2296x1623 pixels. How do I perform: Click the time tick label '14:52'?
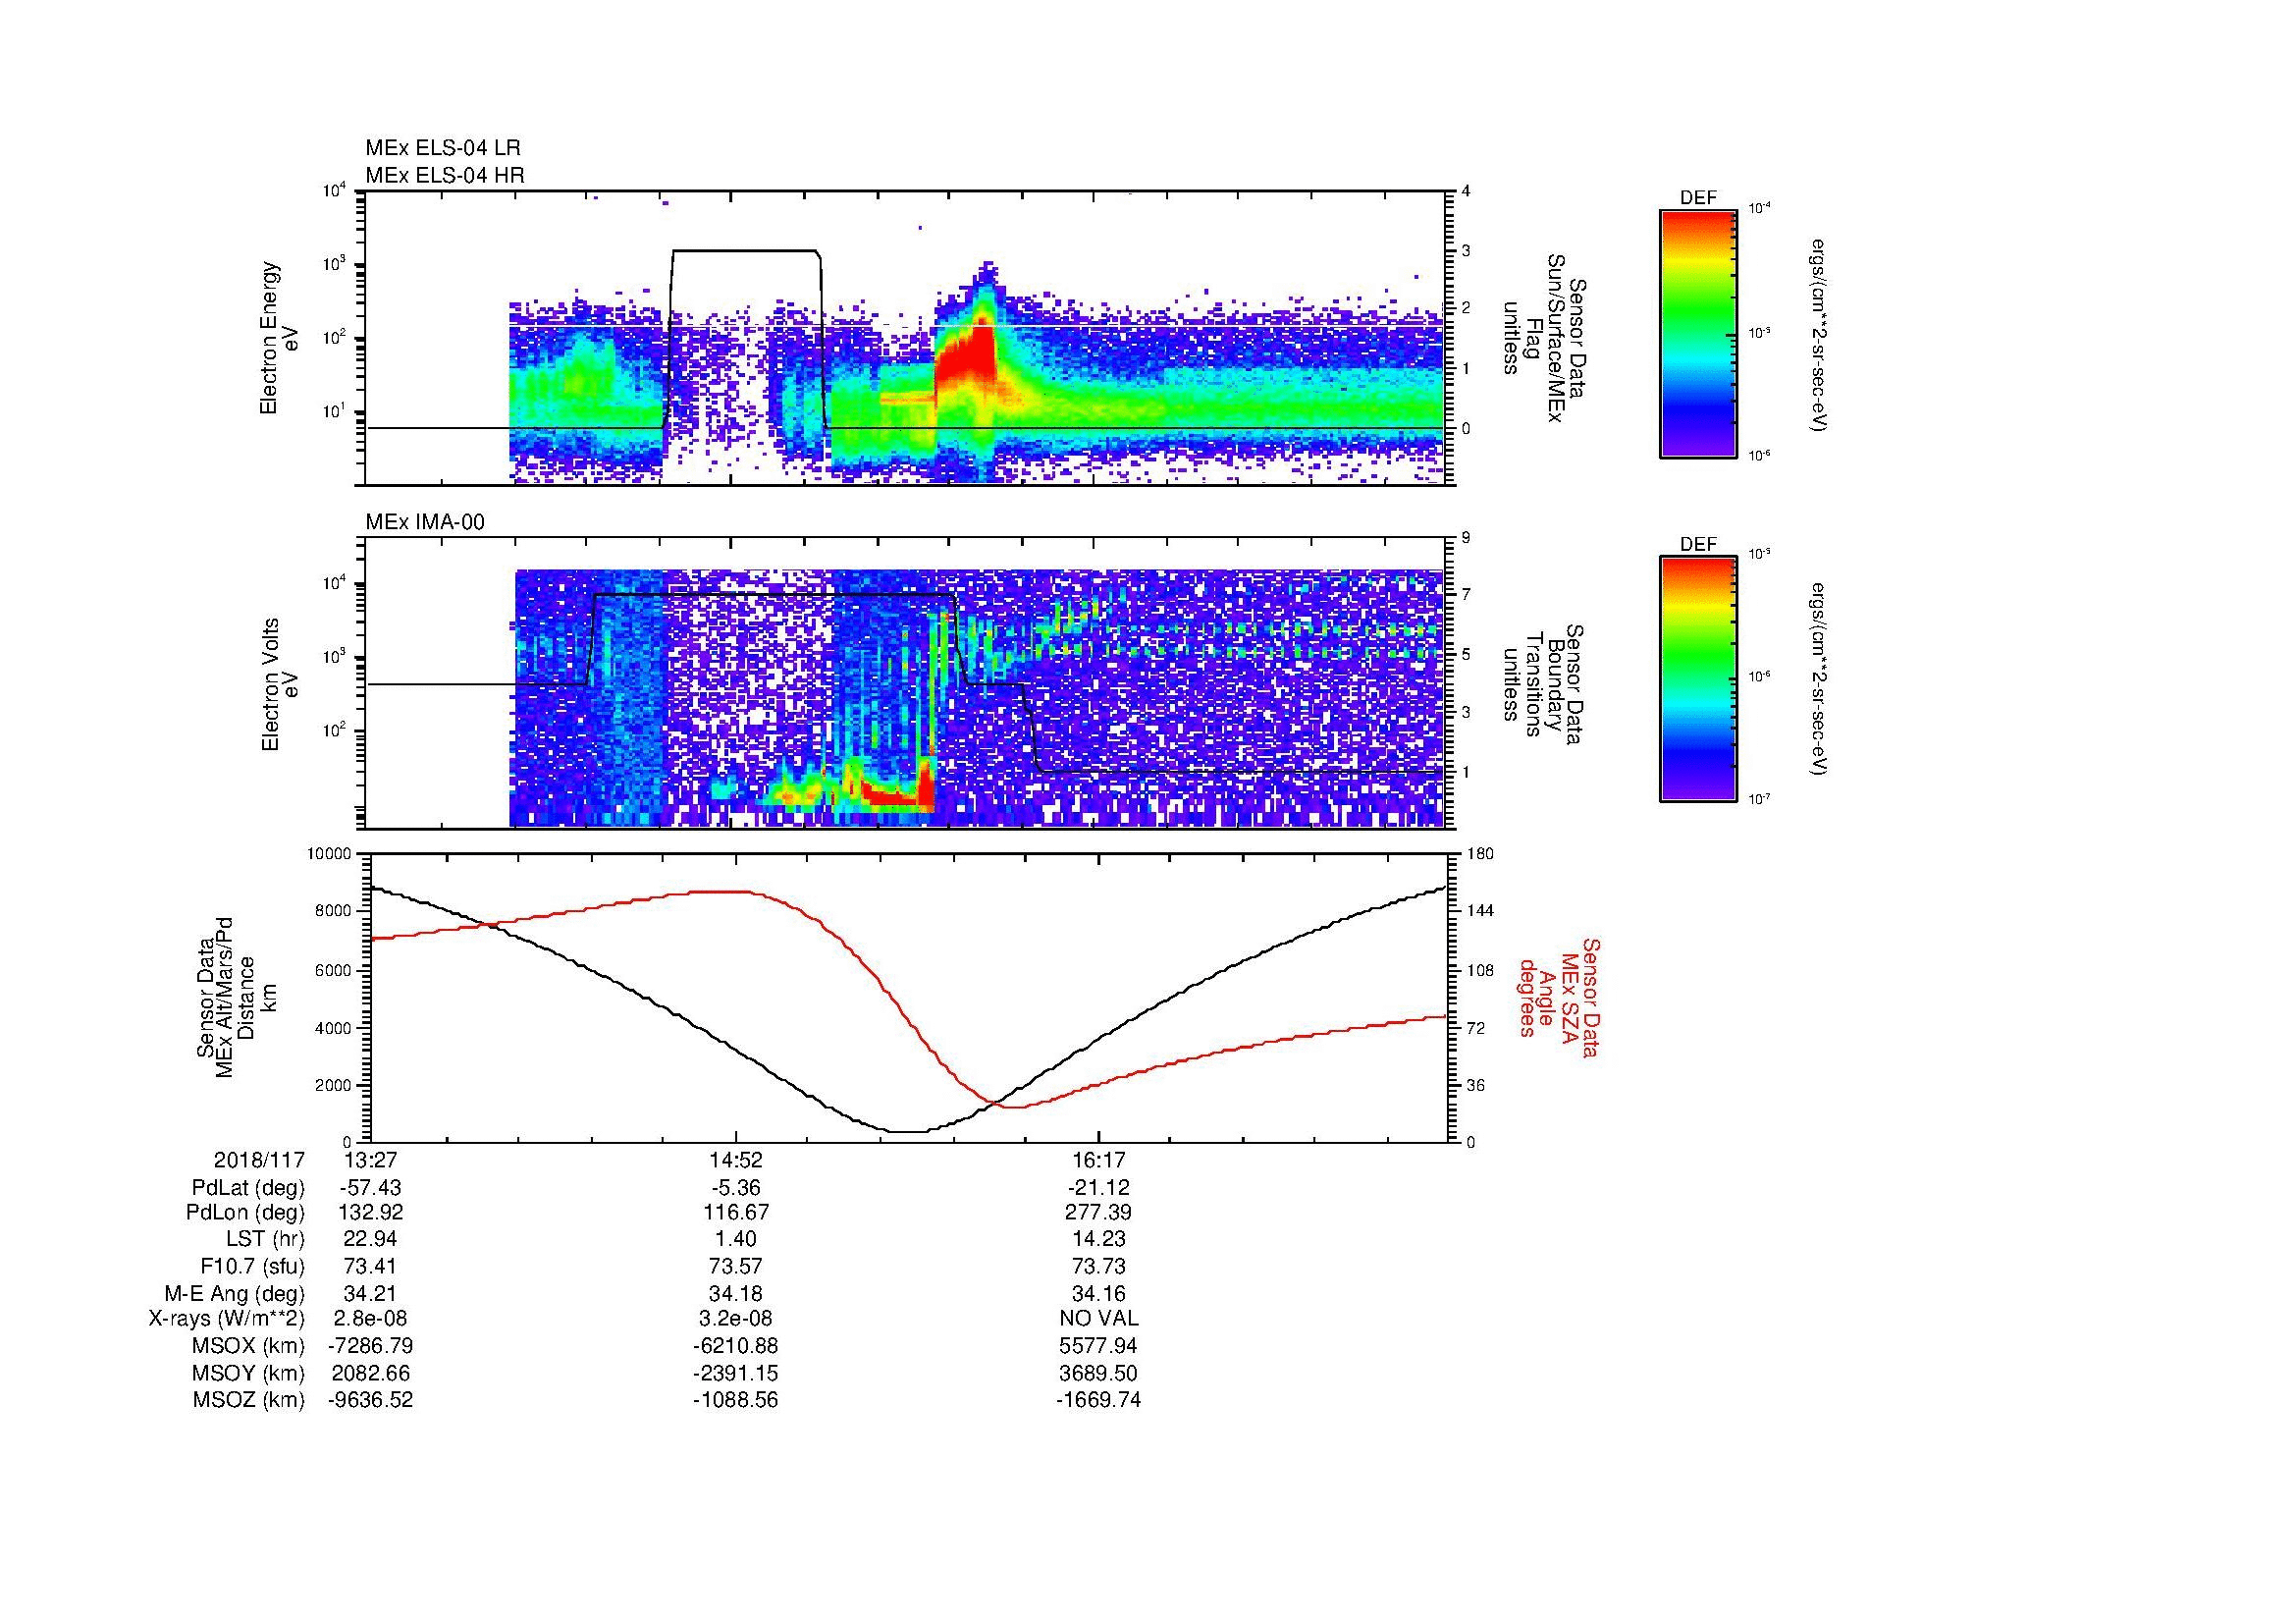[736, 1160]
